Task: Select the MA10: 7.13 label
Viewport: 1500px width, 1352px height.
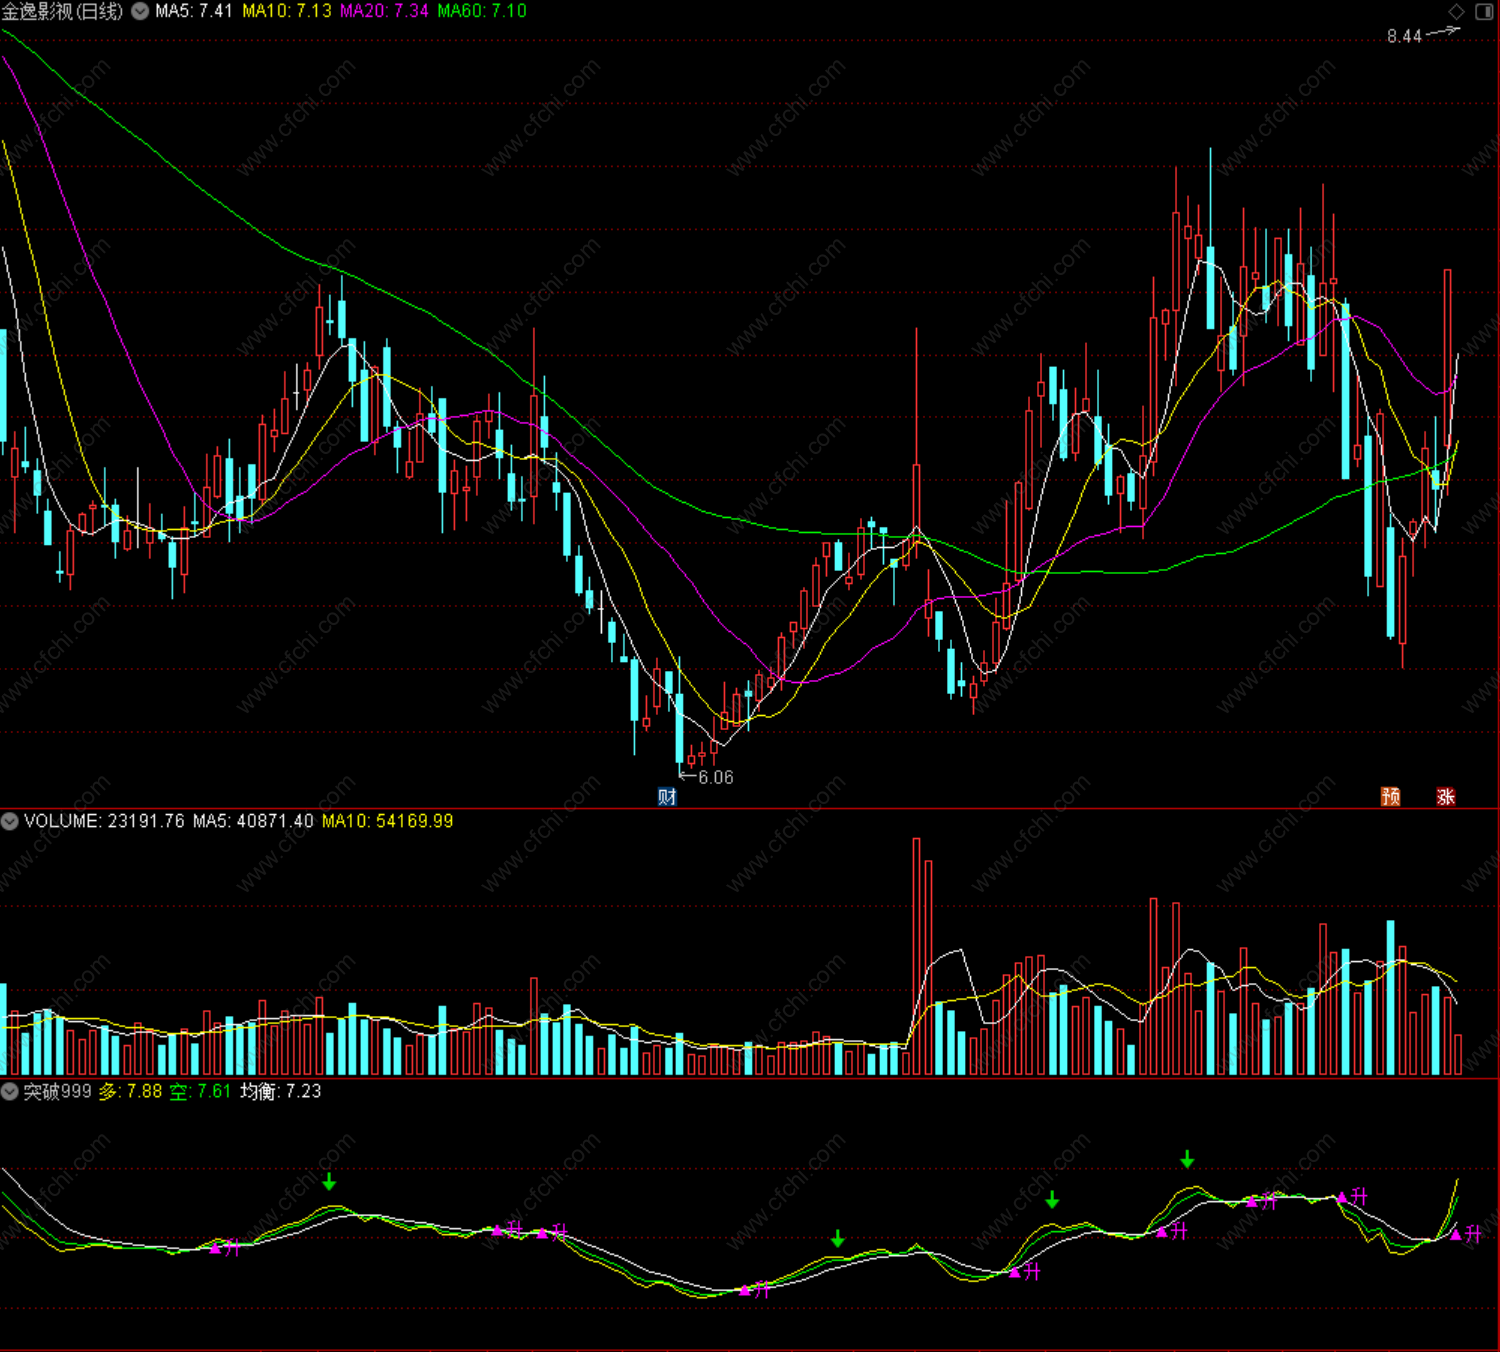Action: pyautogui.click(x=287, y=11)
